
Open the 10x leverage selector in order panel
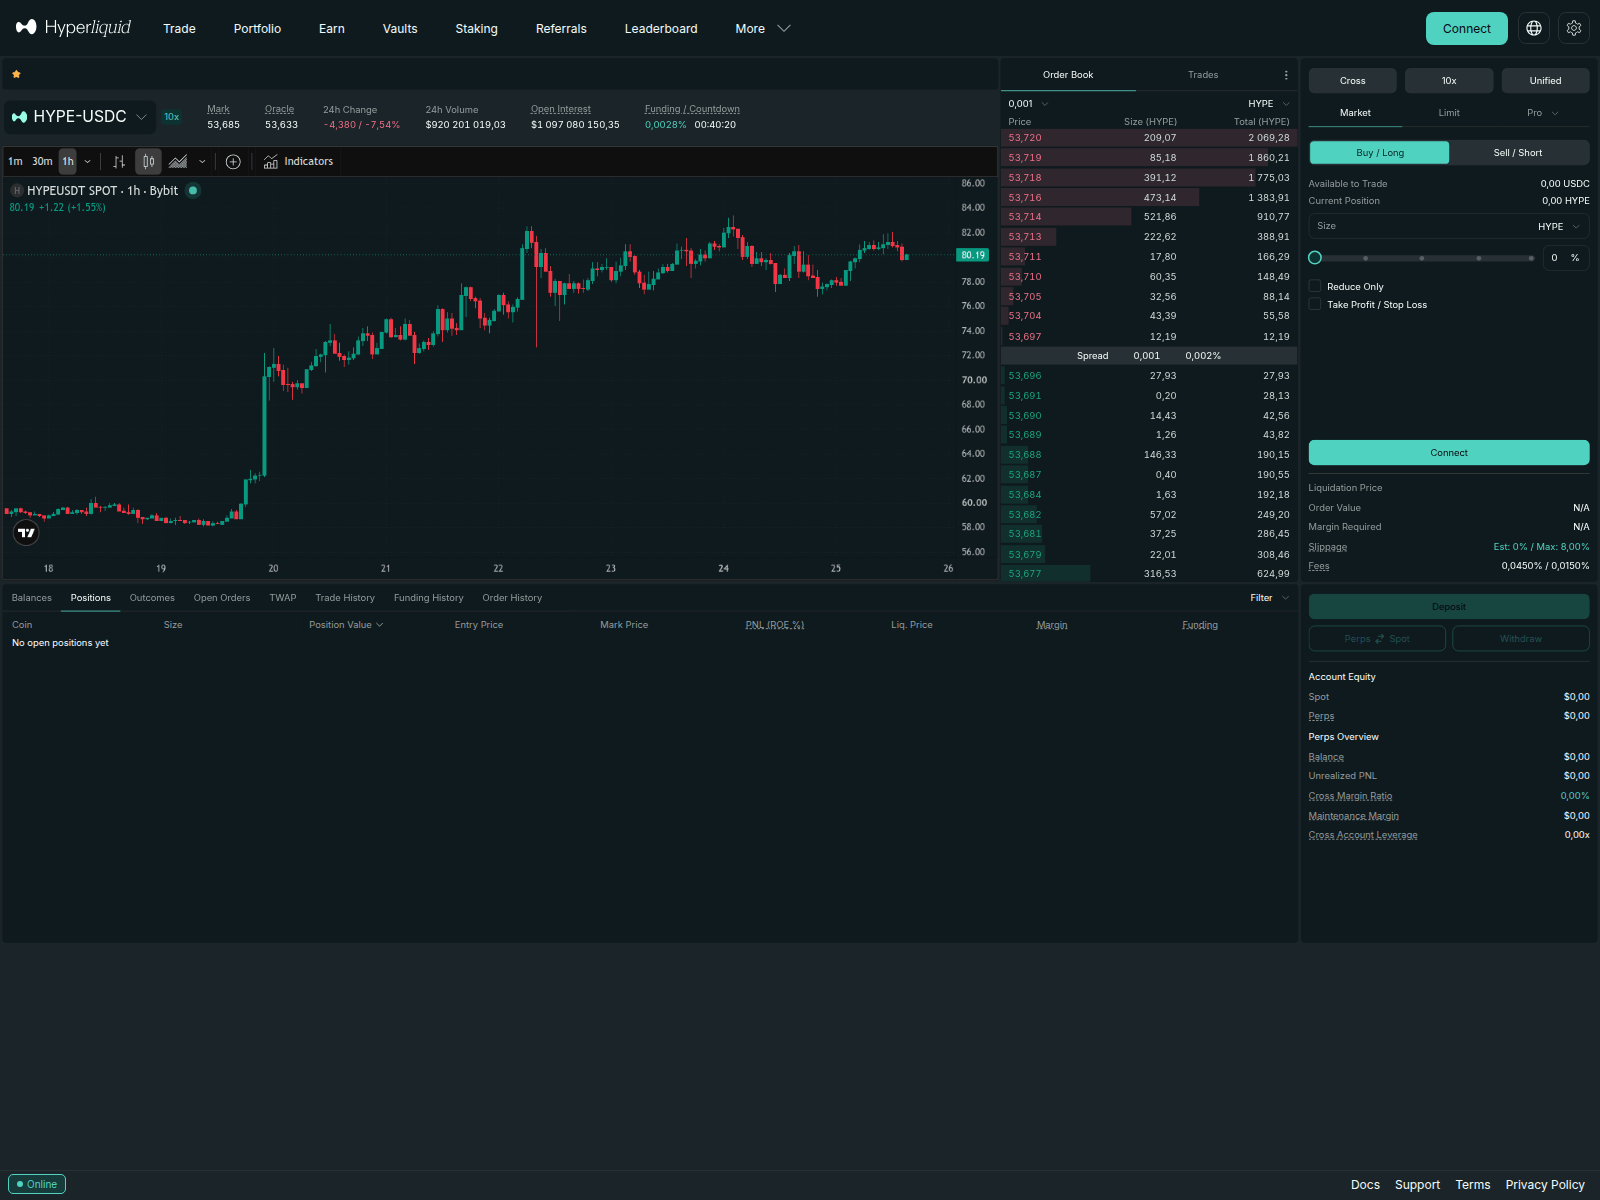tap(1449, 81)
